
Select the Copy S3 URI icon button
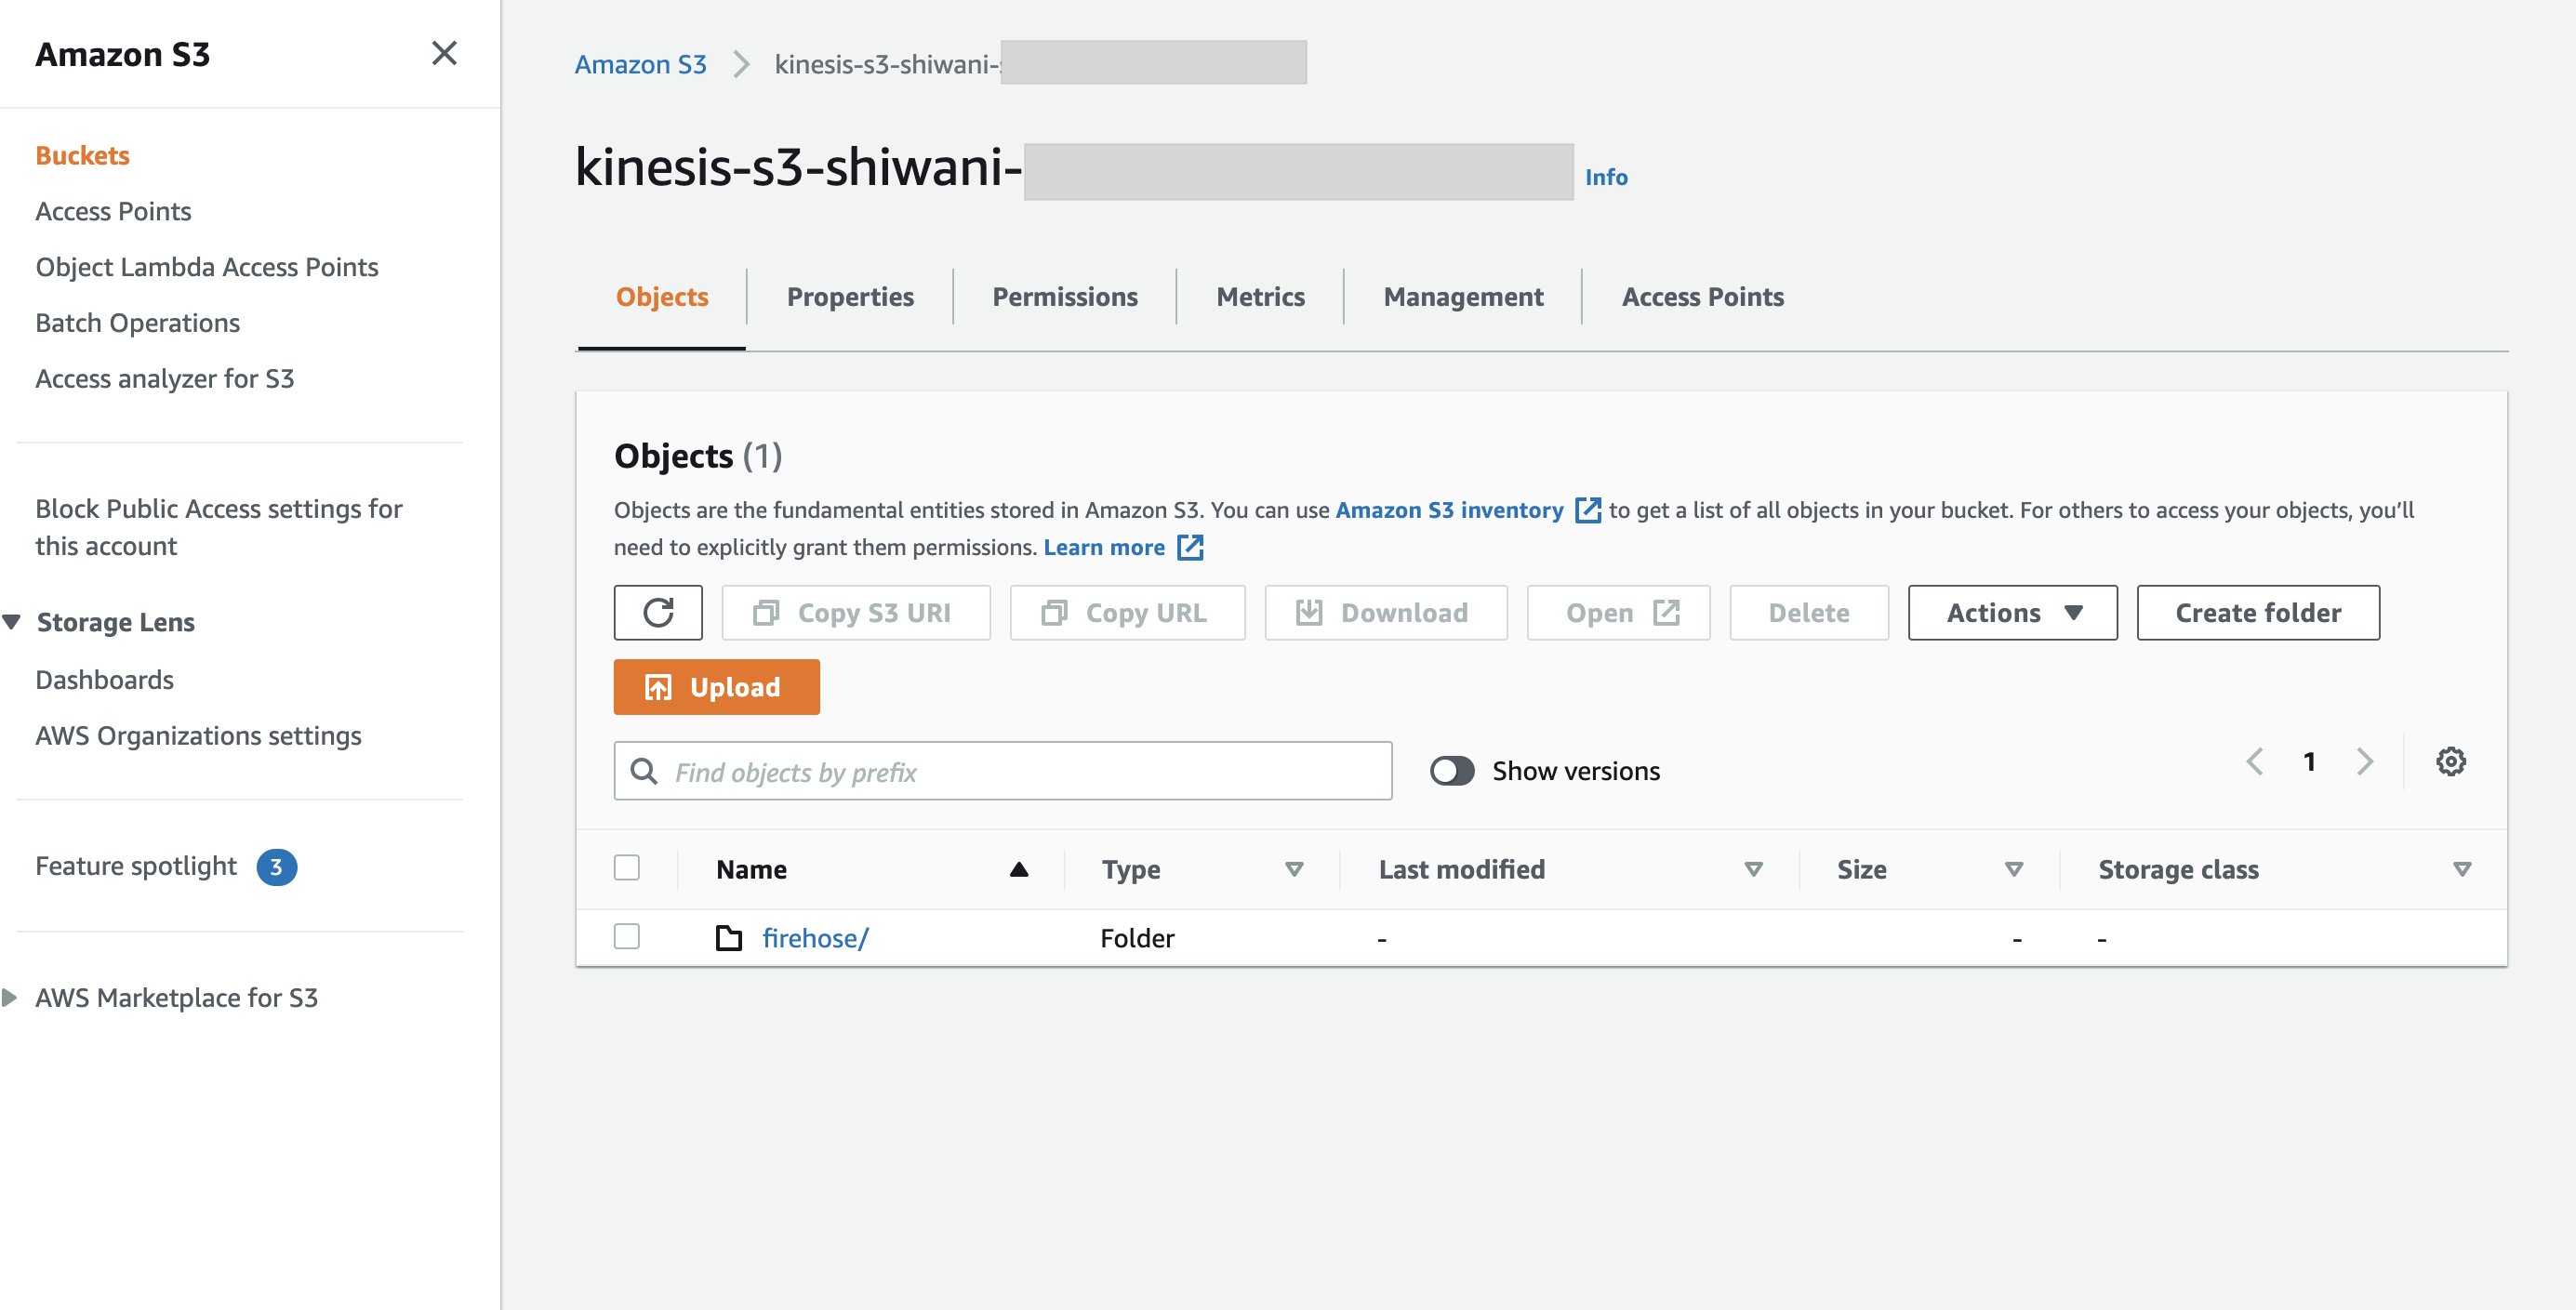point(767,612)
